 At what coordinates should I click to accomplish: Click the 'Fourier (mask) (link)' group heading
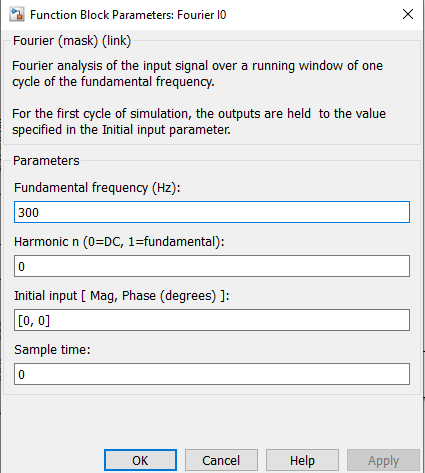(x=72, y=41)
